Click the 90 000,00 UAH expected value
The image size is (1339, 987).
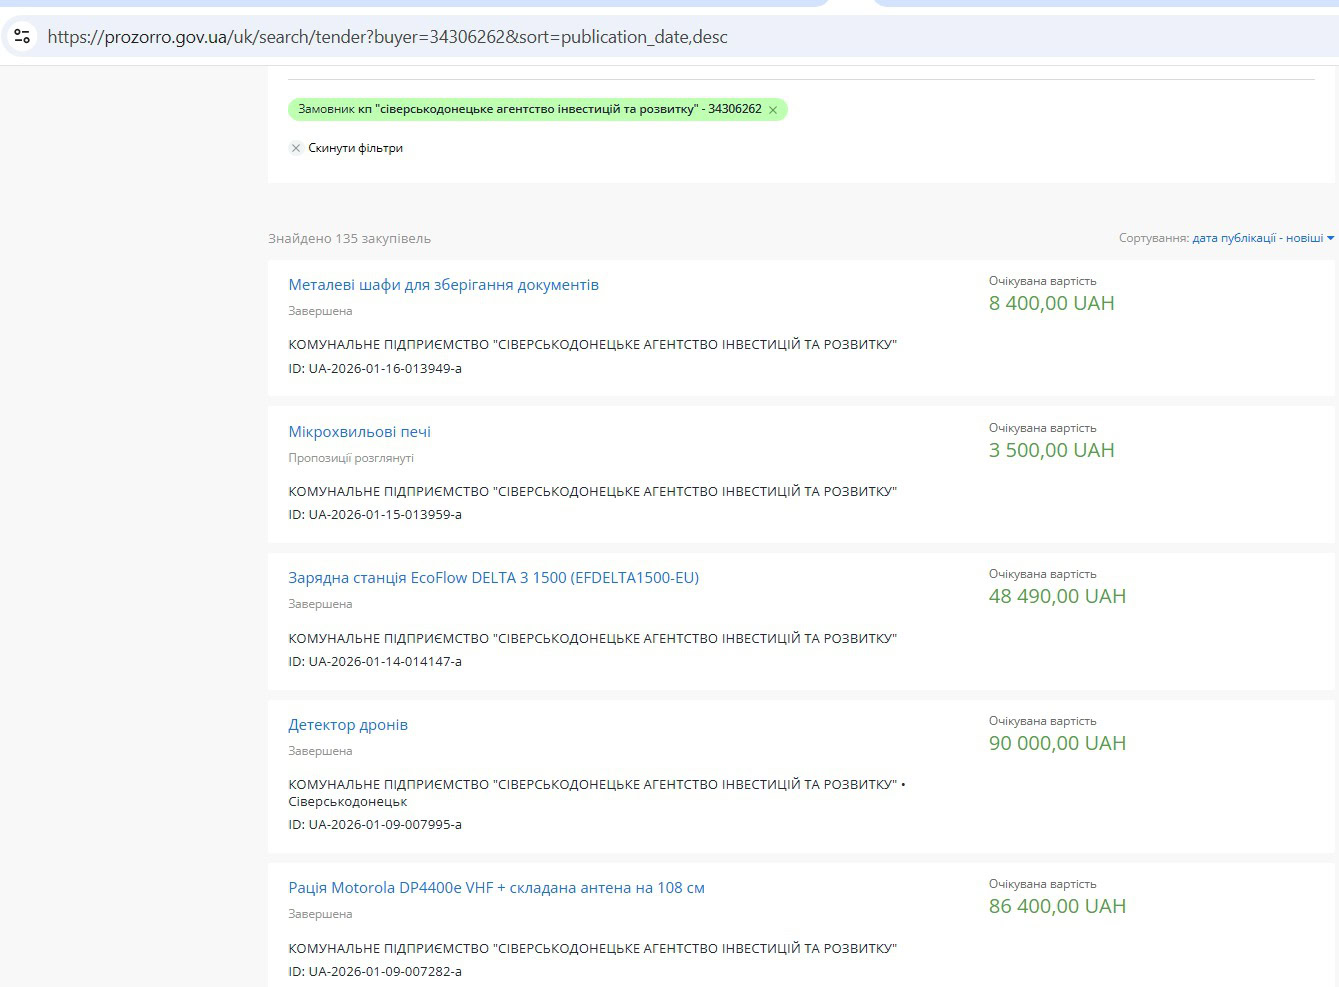(1057, 743)
